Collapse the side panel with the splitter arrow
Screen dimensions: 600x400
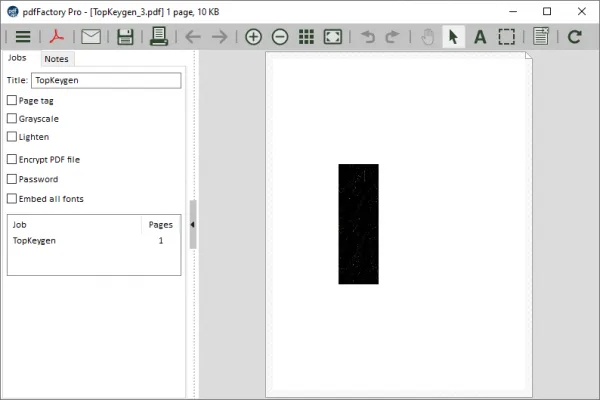(193, 225)
